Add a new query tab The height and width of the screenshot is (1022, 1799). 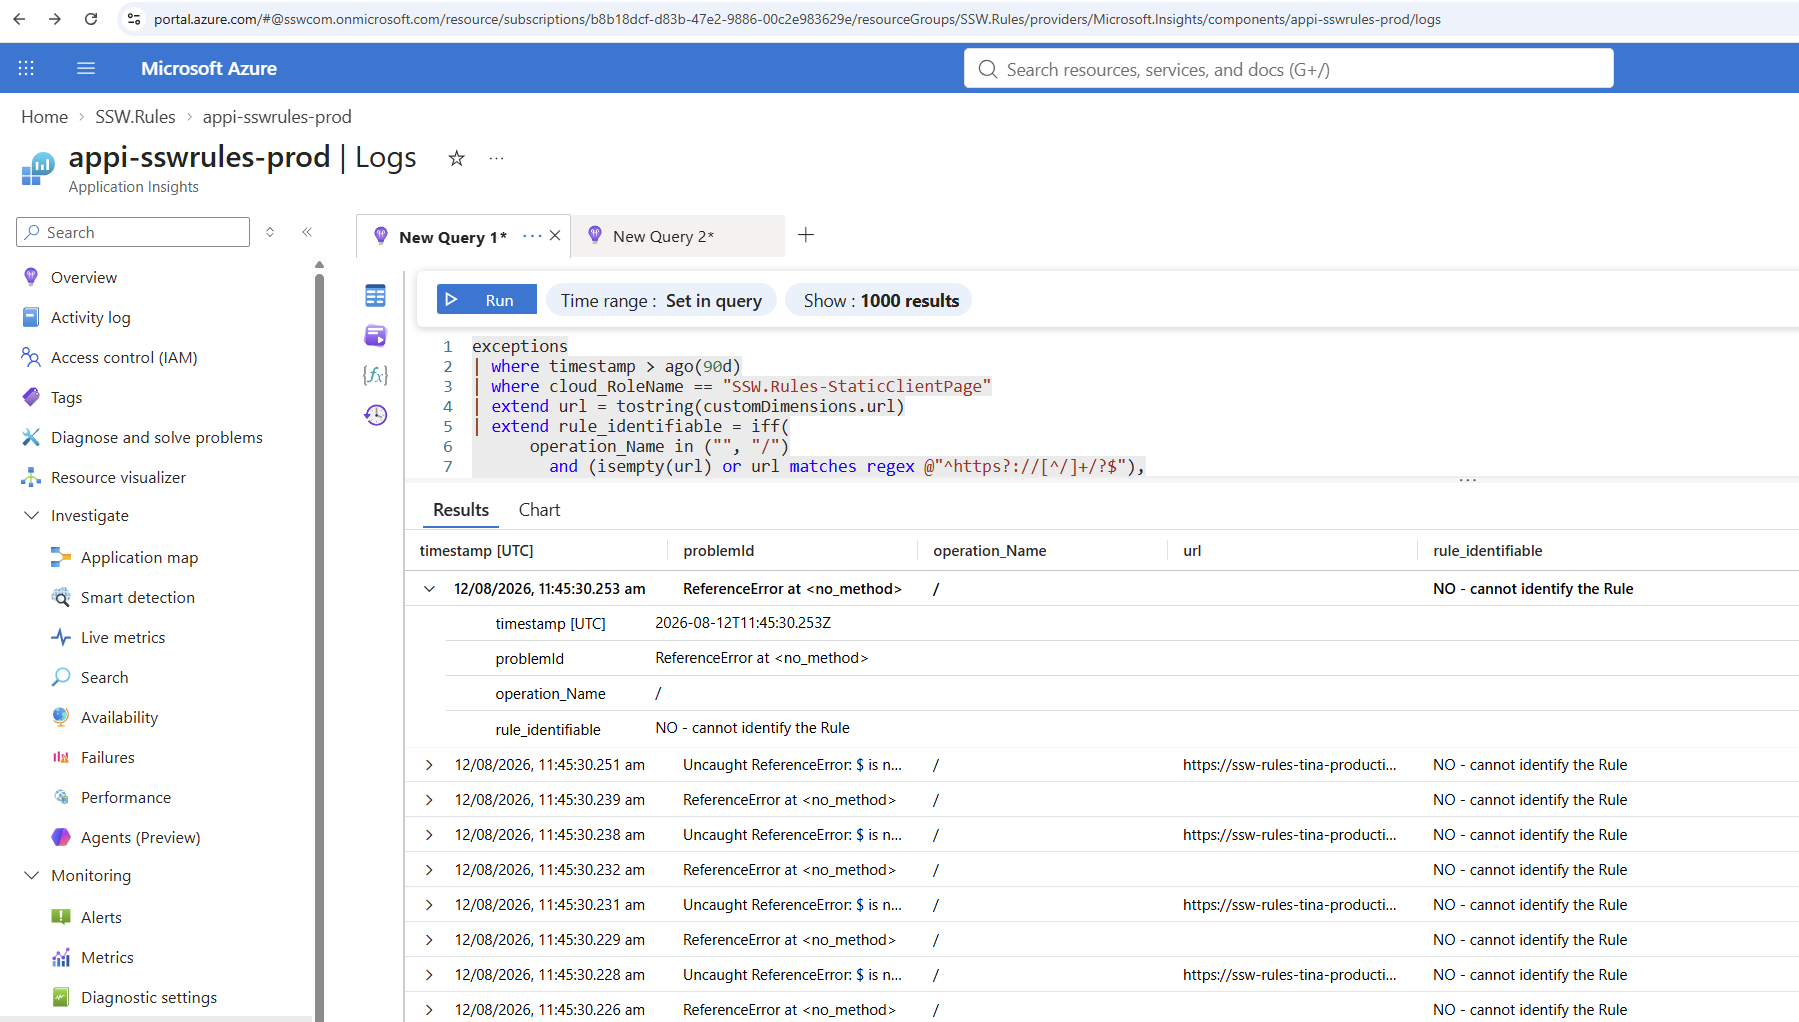806,235
